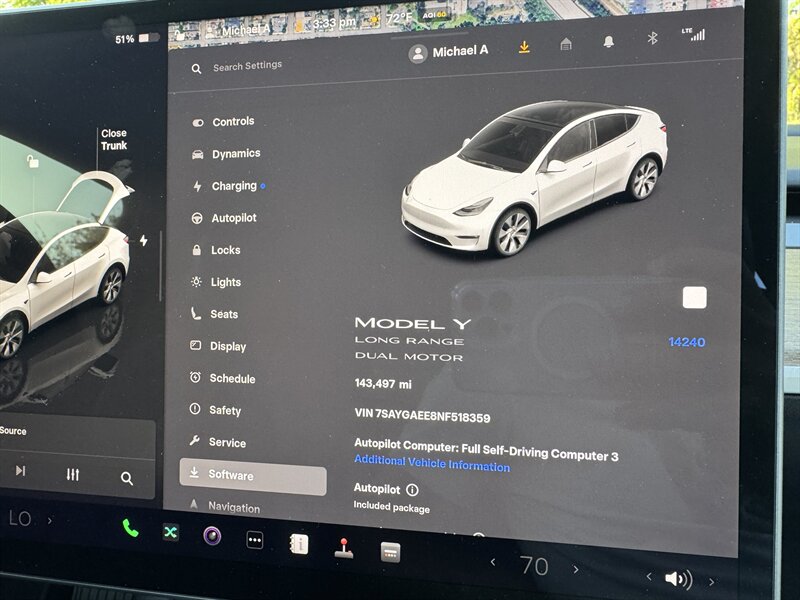Open notifications bell icon
Image resolution: width=800 pixels, height=600 pixels.
click(x=608, y=42)
